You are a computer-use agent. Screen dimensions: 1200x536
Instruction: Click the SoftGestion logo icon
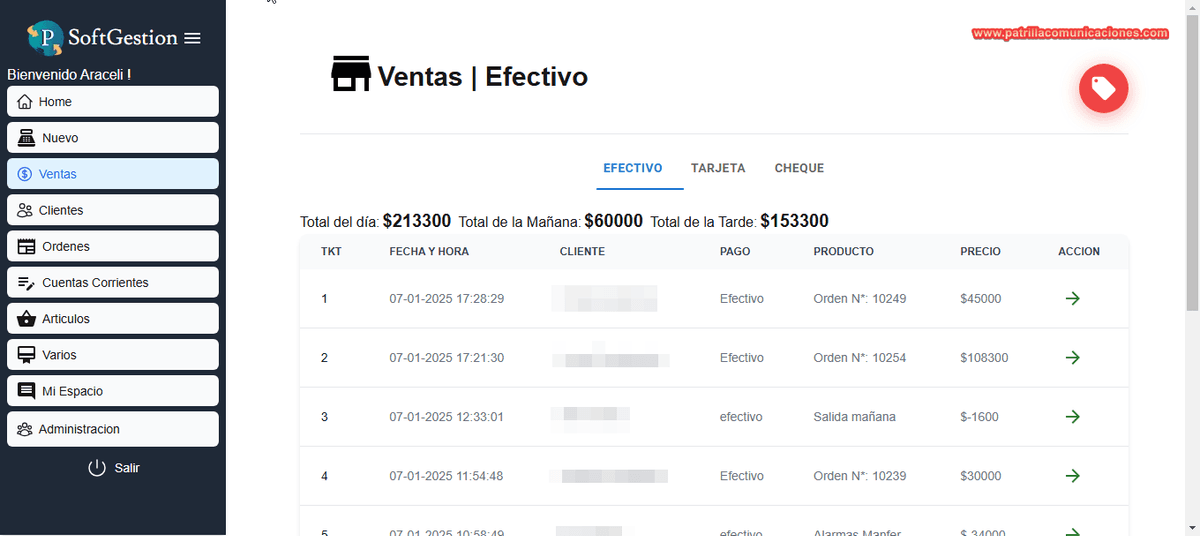pos(44,38)
